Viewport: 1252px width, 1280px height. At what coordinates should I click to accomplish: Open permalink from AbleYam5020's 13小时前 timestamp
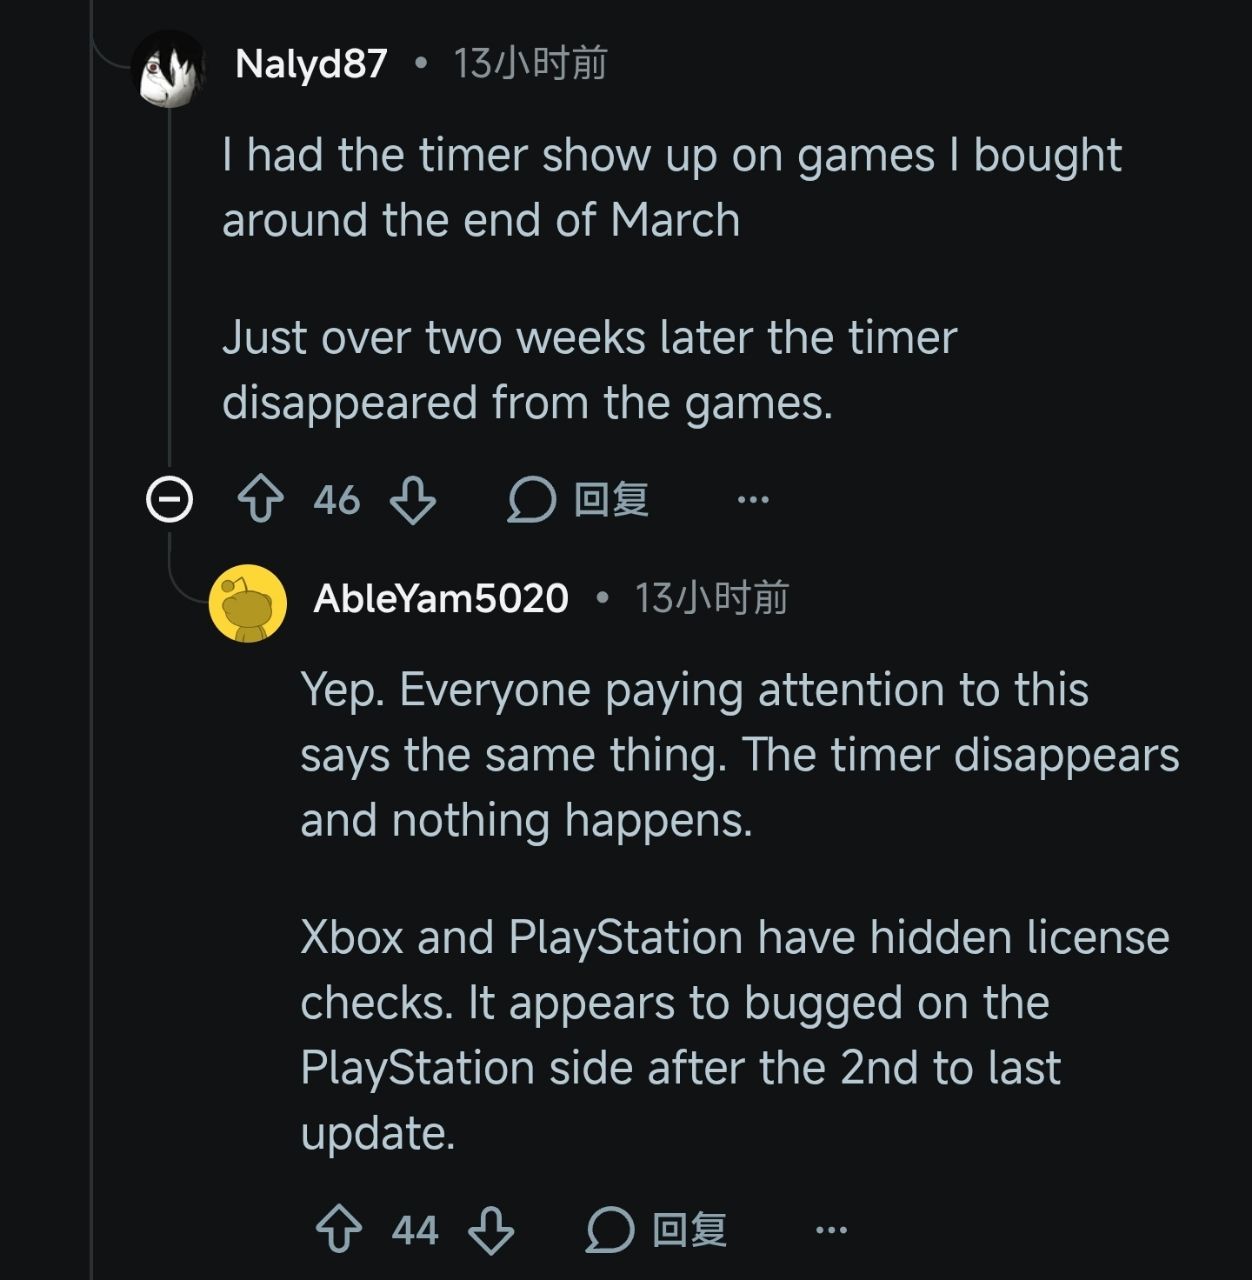[x=712, y=598]
